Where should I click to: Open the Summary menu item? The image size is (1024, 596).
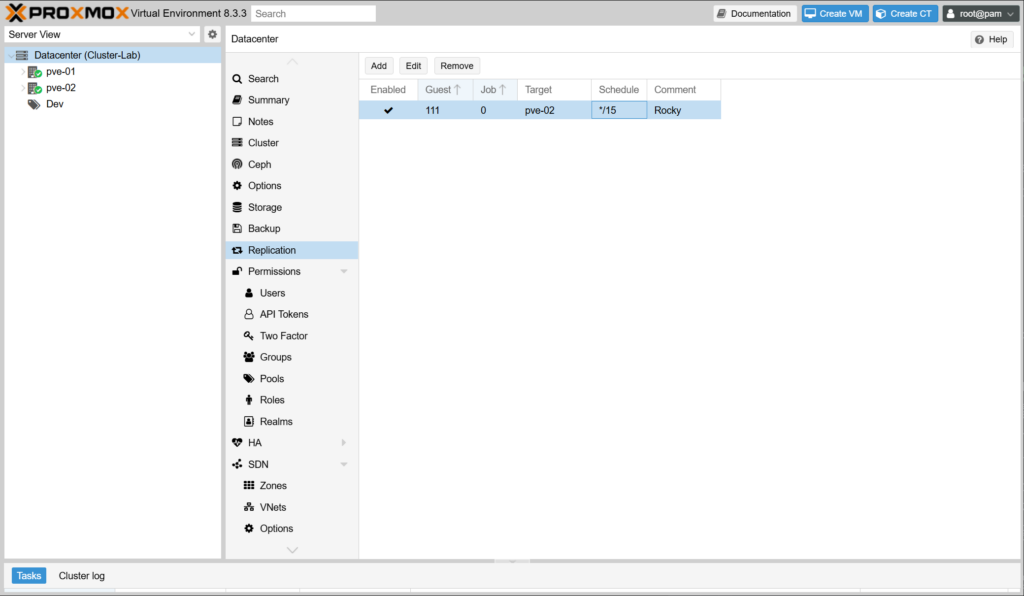(x=268, y=100)
